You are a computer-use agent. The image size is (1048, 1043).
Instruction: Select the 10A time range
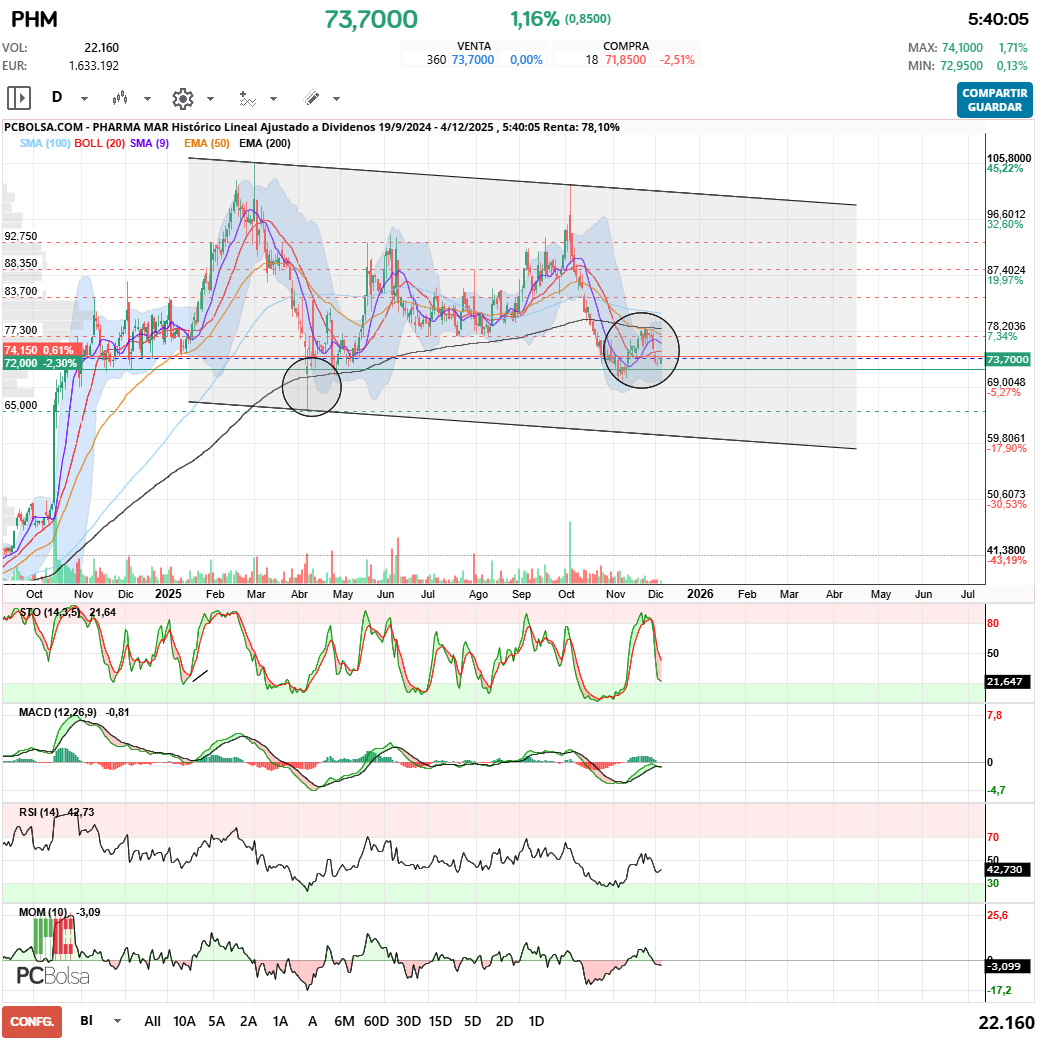(x=184, y=1021)
